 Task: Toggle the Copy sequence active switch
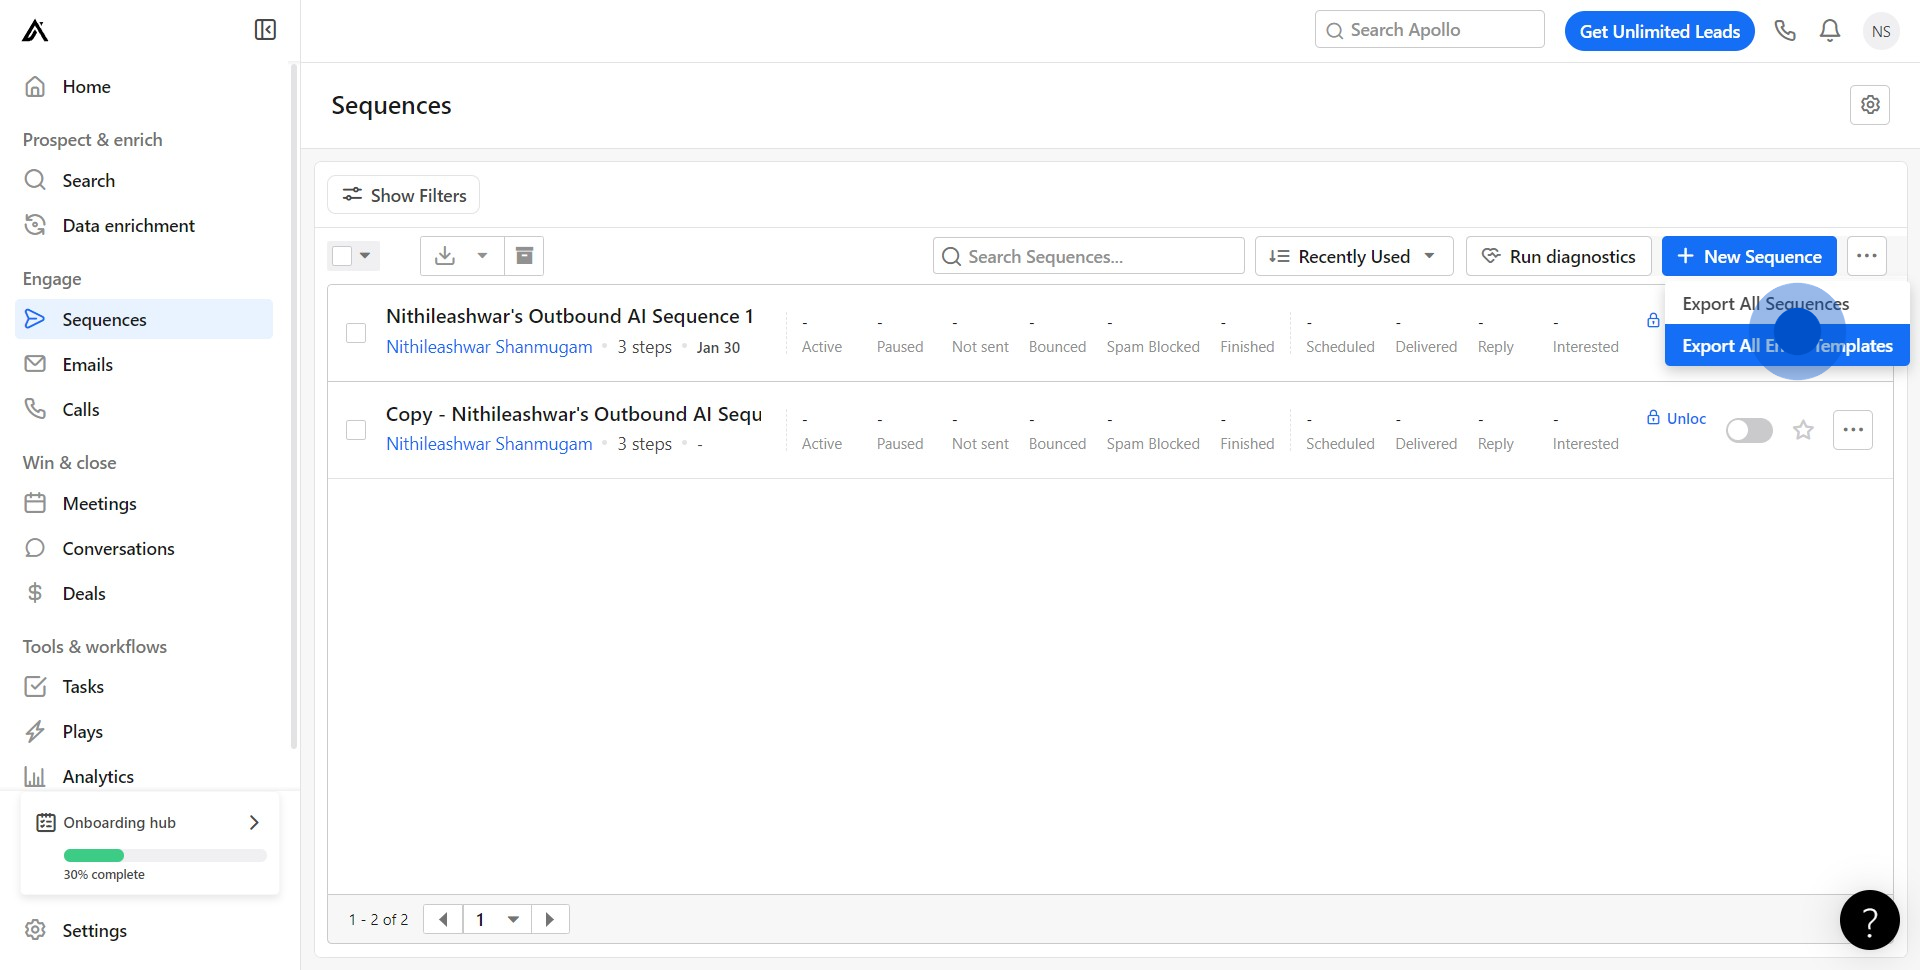[1749, 430]
